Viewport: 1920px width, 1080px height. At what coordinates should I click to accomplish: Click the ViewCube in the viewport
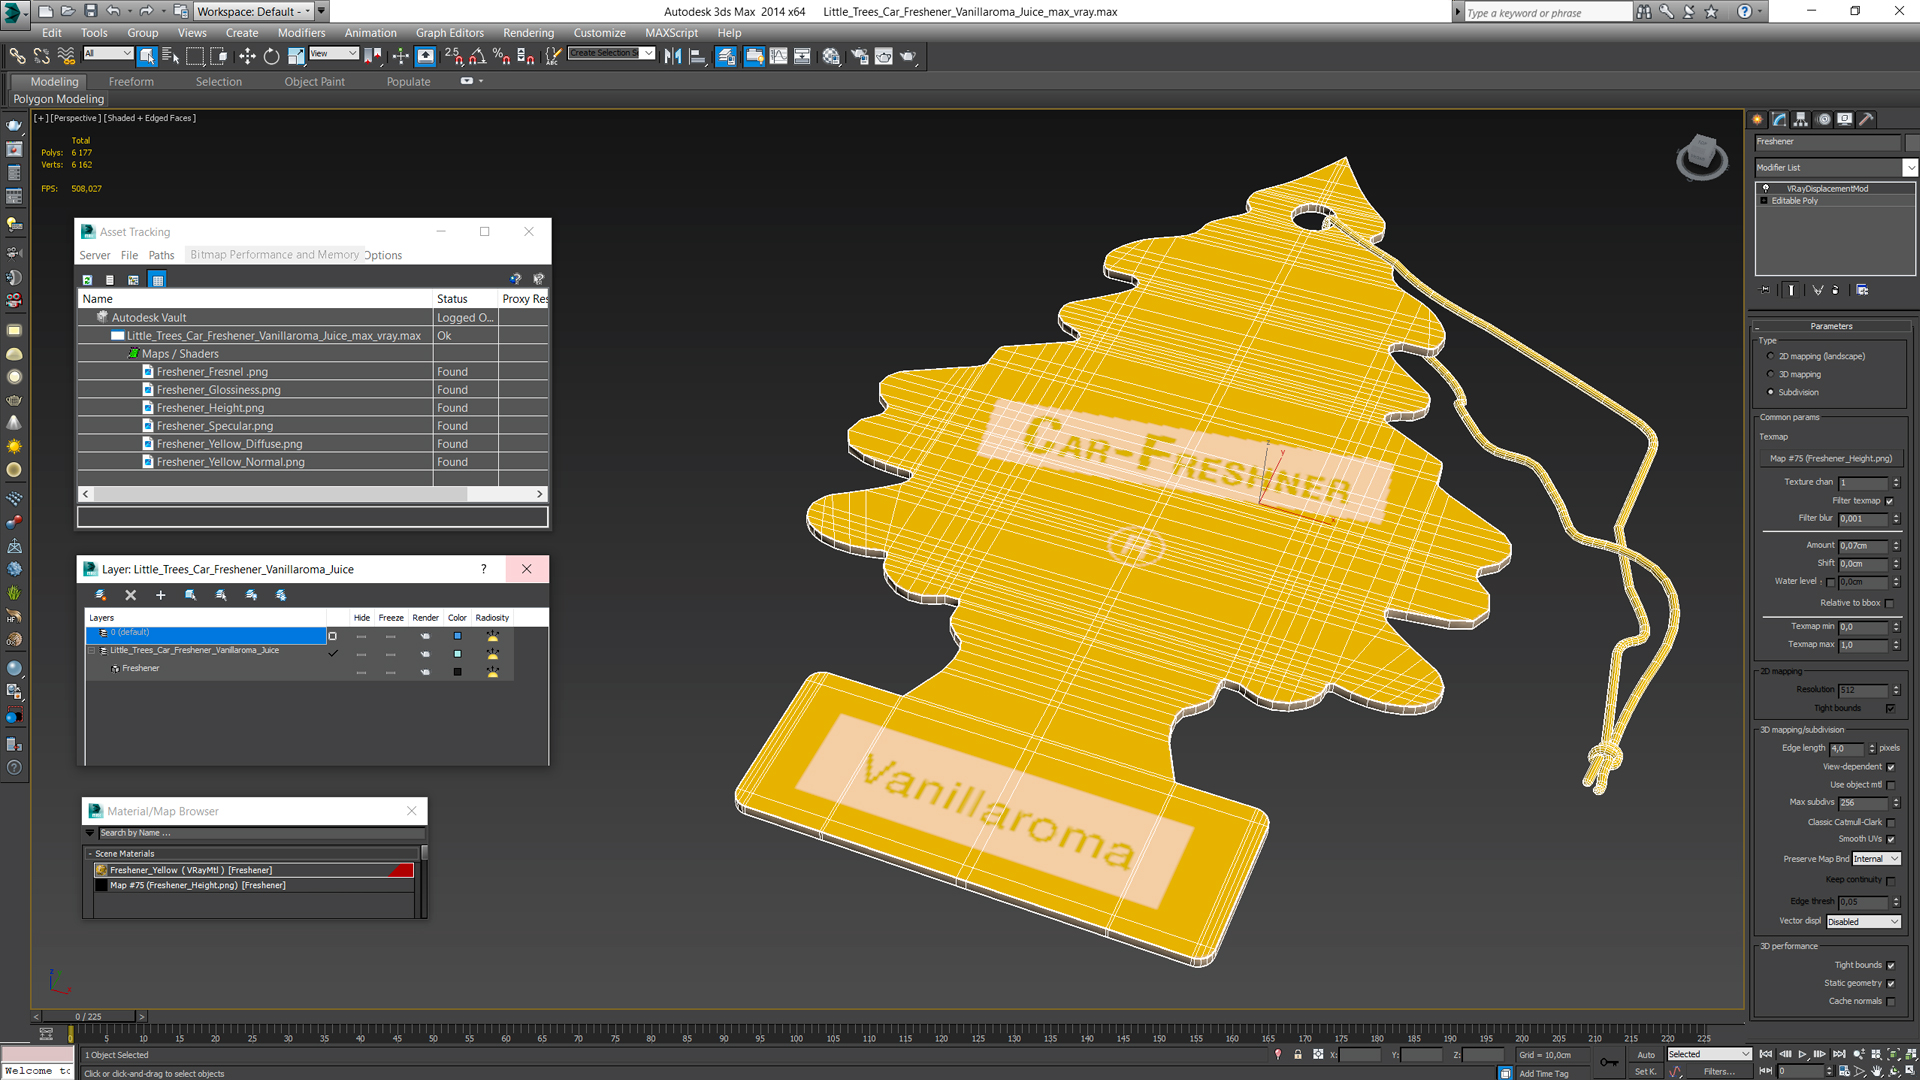point(1701,157)
